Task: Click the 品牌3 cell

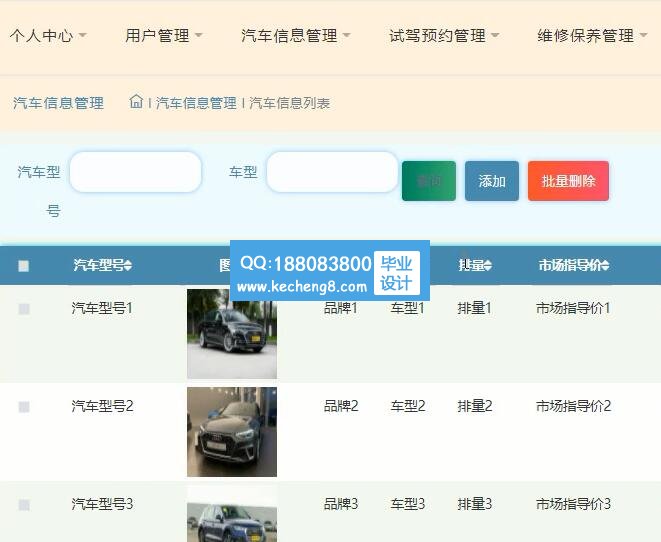Action: [341, 504]
